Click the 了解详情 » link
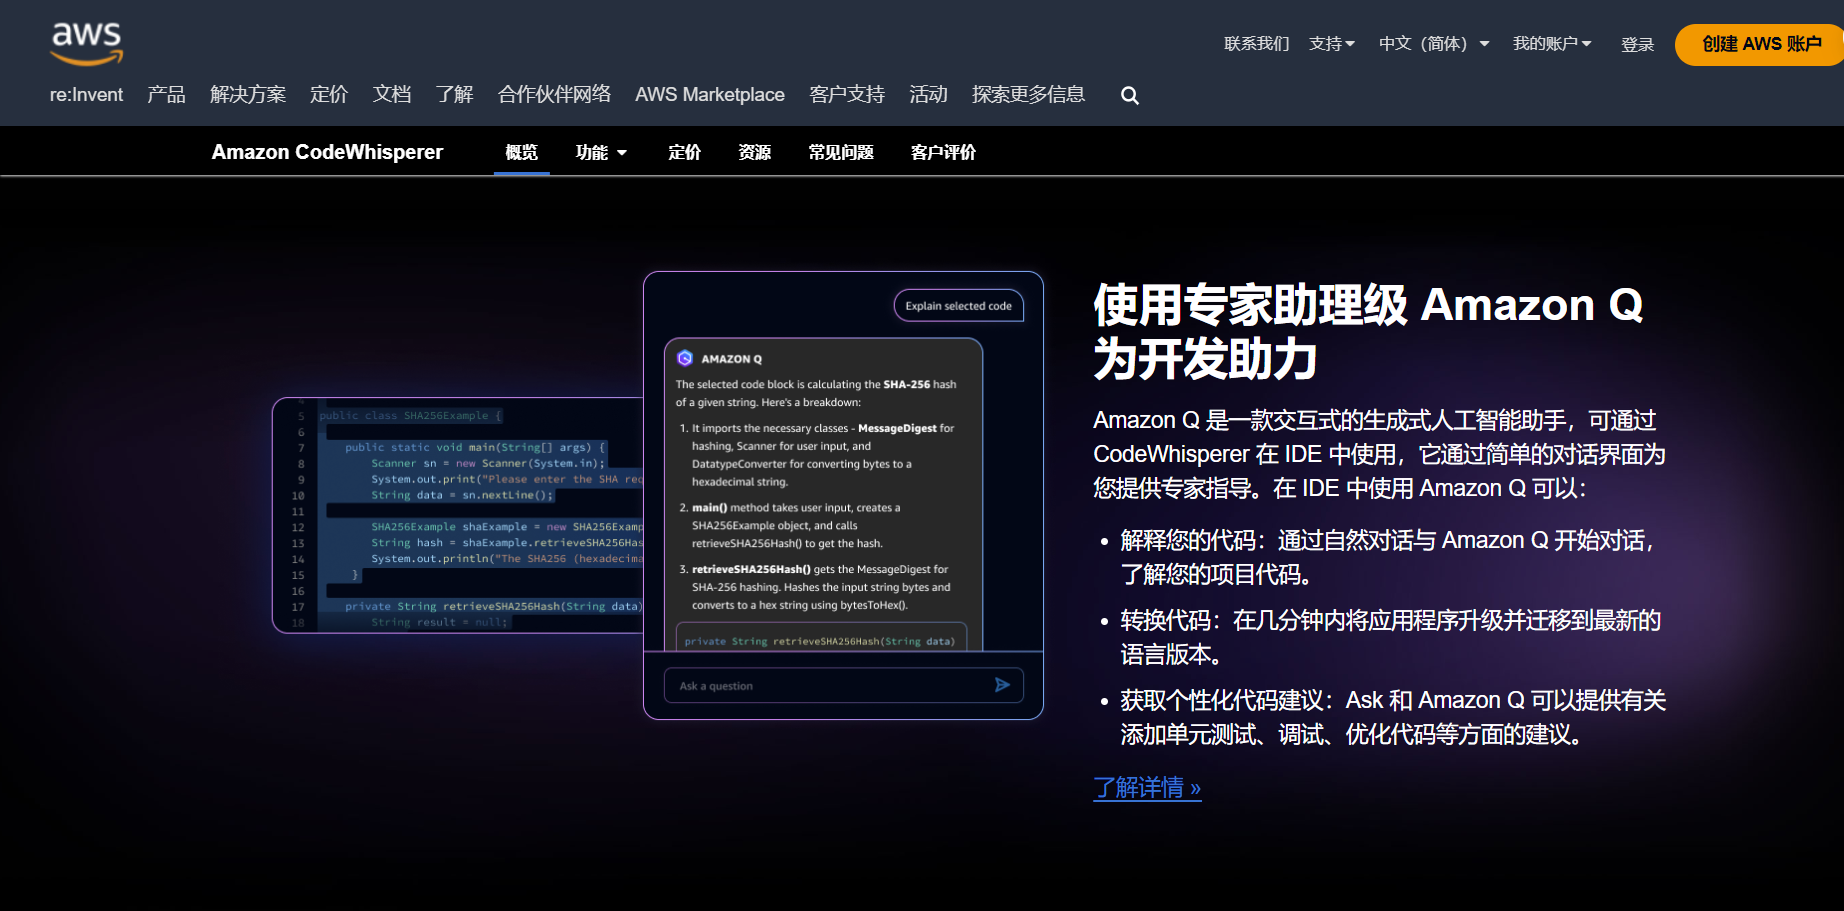The width and height of the screenshot is (1844, 911). pos(1147,788)
